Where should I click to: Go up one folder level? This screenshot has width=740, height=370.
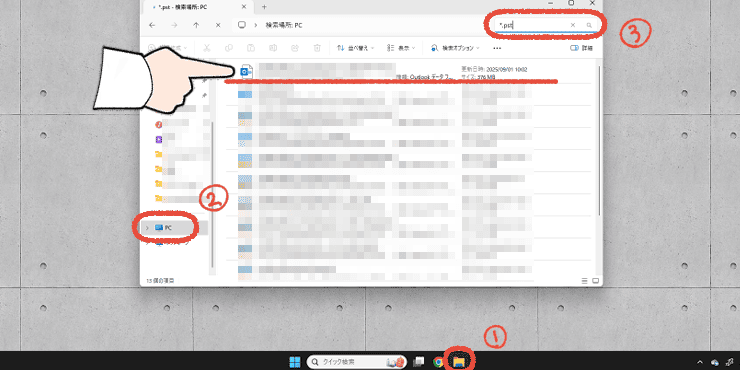(x=196, y=25)
